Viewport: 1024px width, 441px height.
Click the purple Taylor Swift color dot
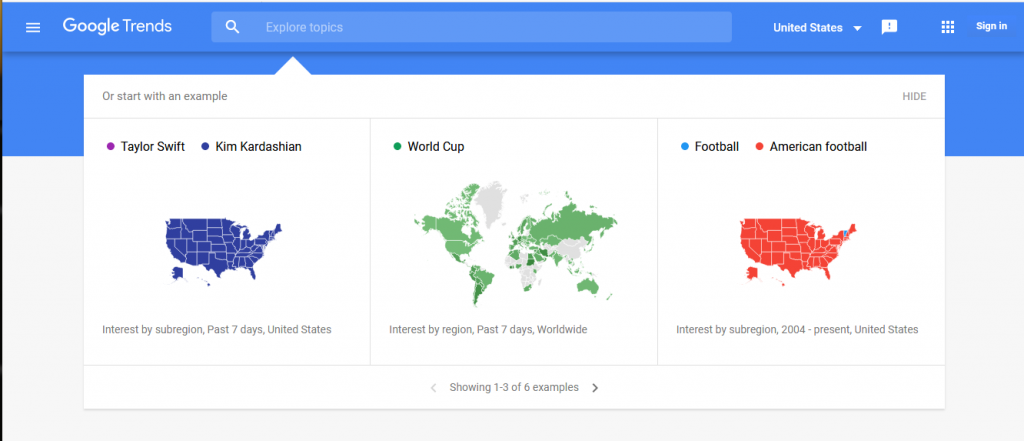[x=110, y=147]
